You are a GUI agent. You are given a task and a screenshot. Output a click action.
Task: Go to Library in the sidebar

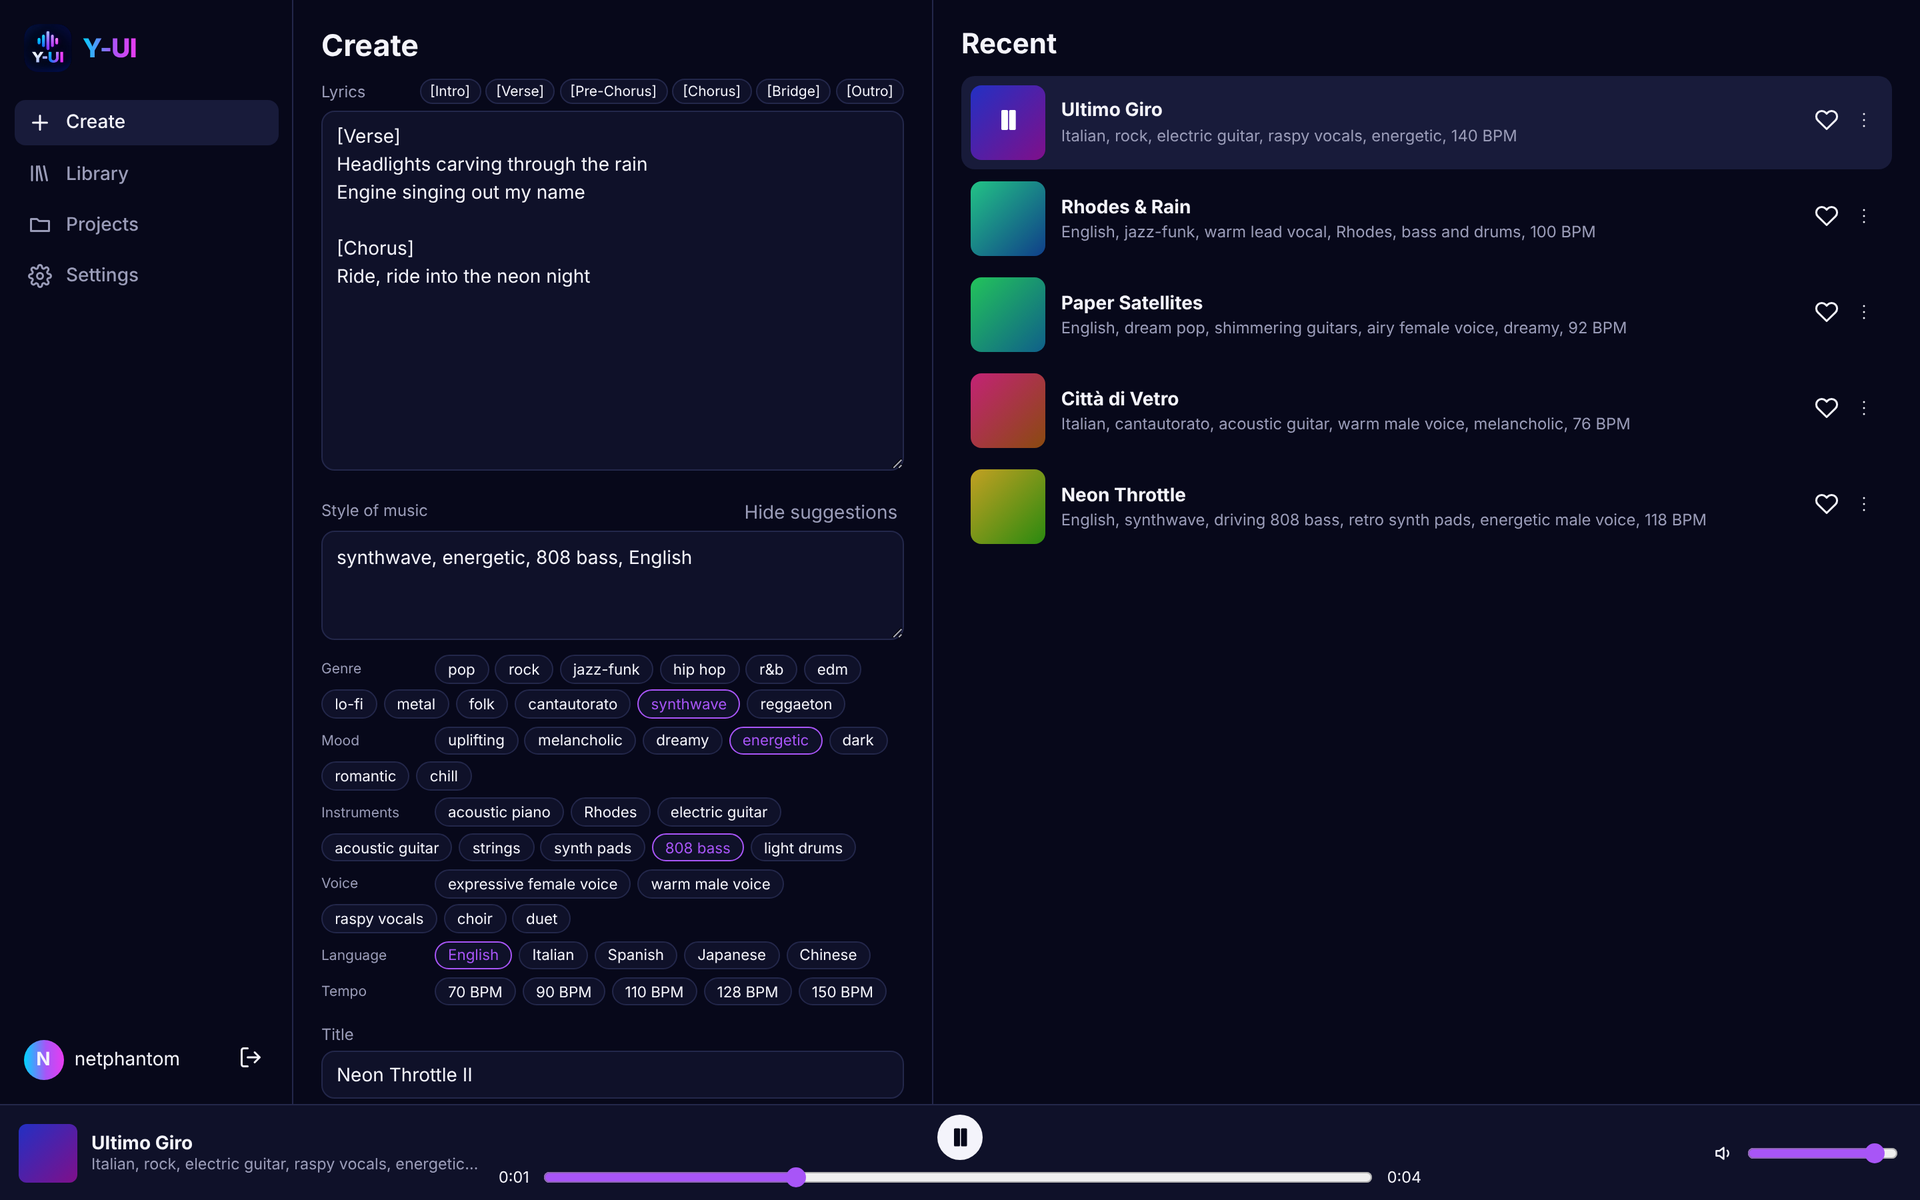(146, 173)
